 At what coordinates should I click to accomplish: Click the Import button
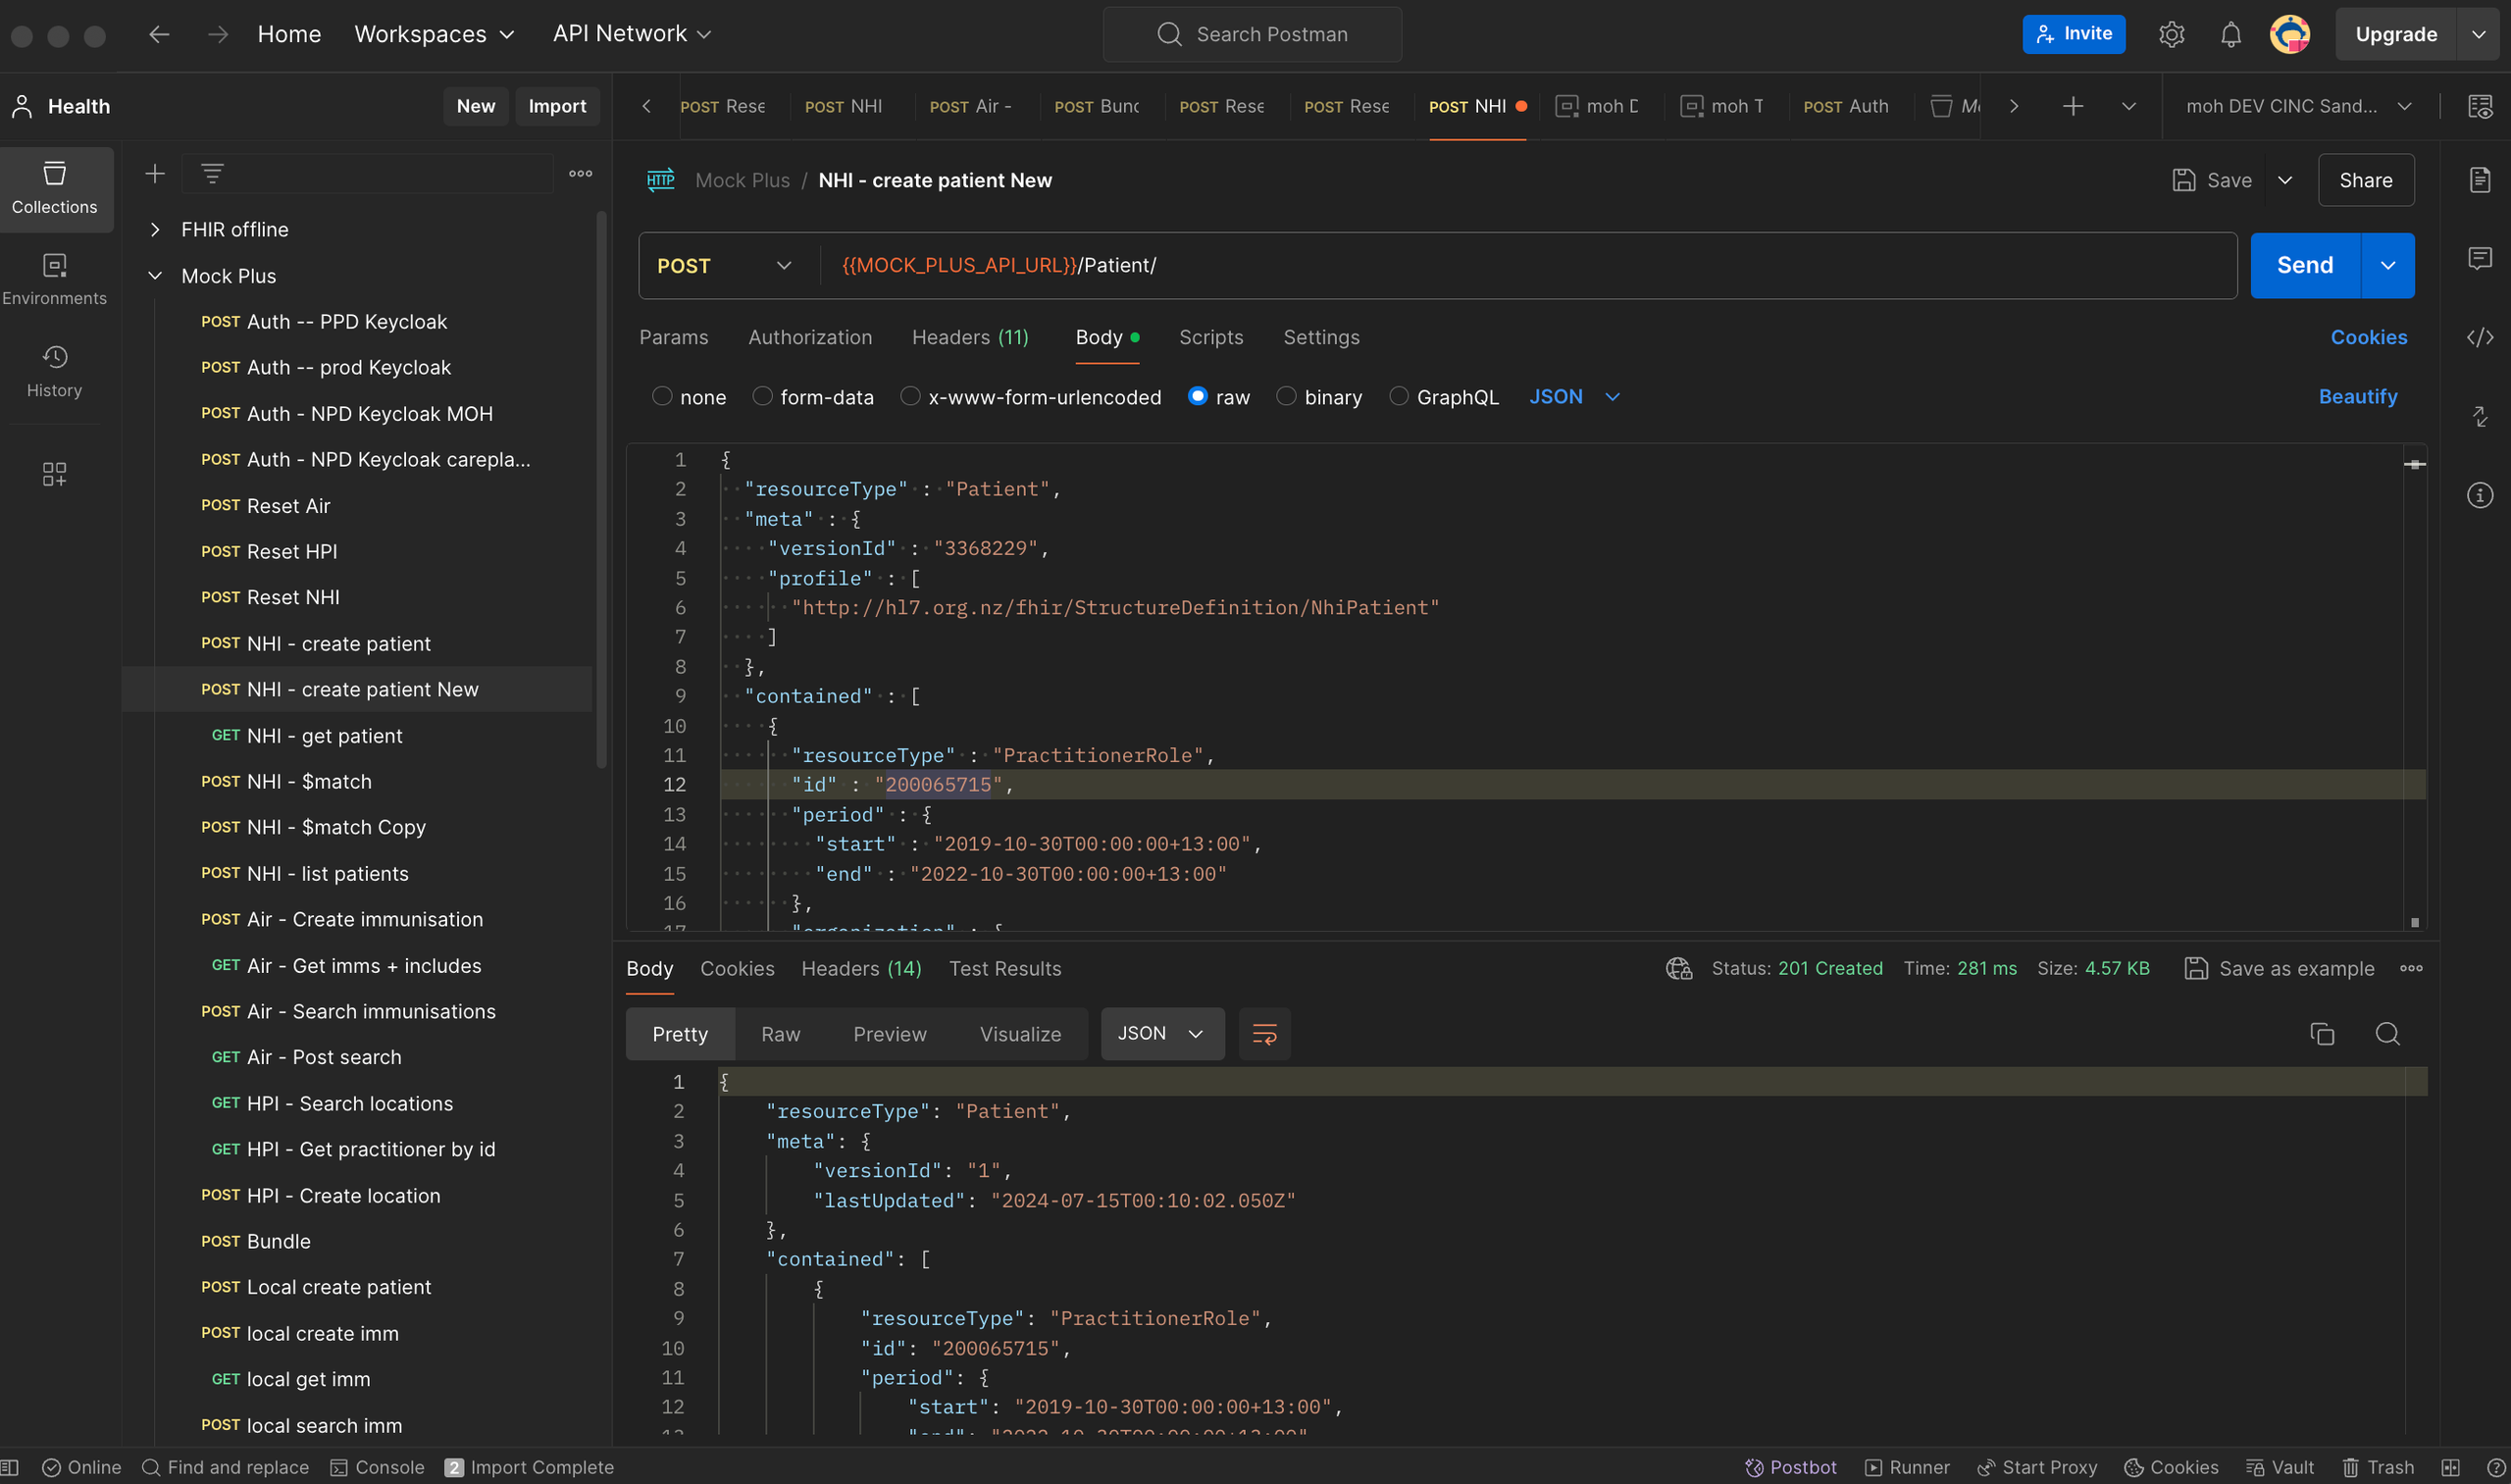[x=557, y=106]
